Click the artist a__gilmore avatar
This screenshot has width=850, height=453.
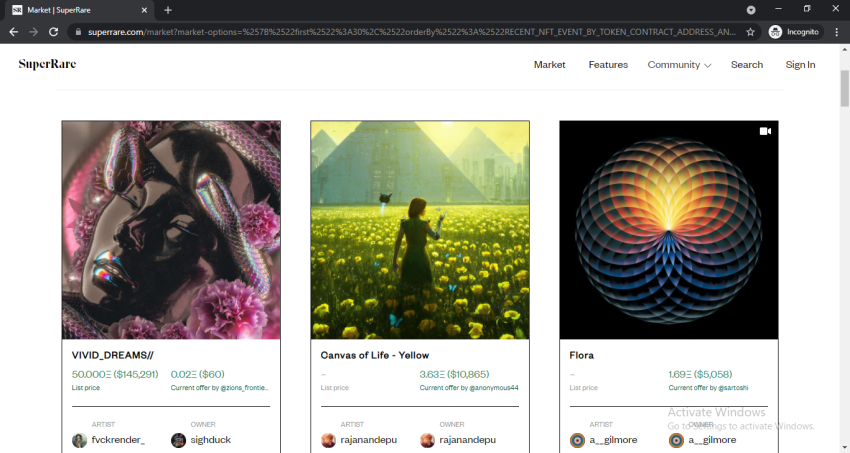click(x=577, y=440)
